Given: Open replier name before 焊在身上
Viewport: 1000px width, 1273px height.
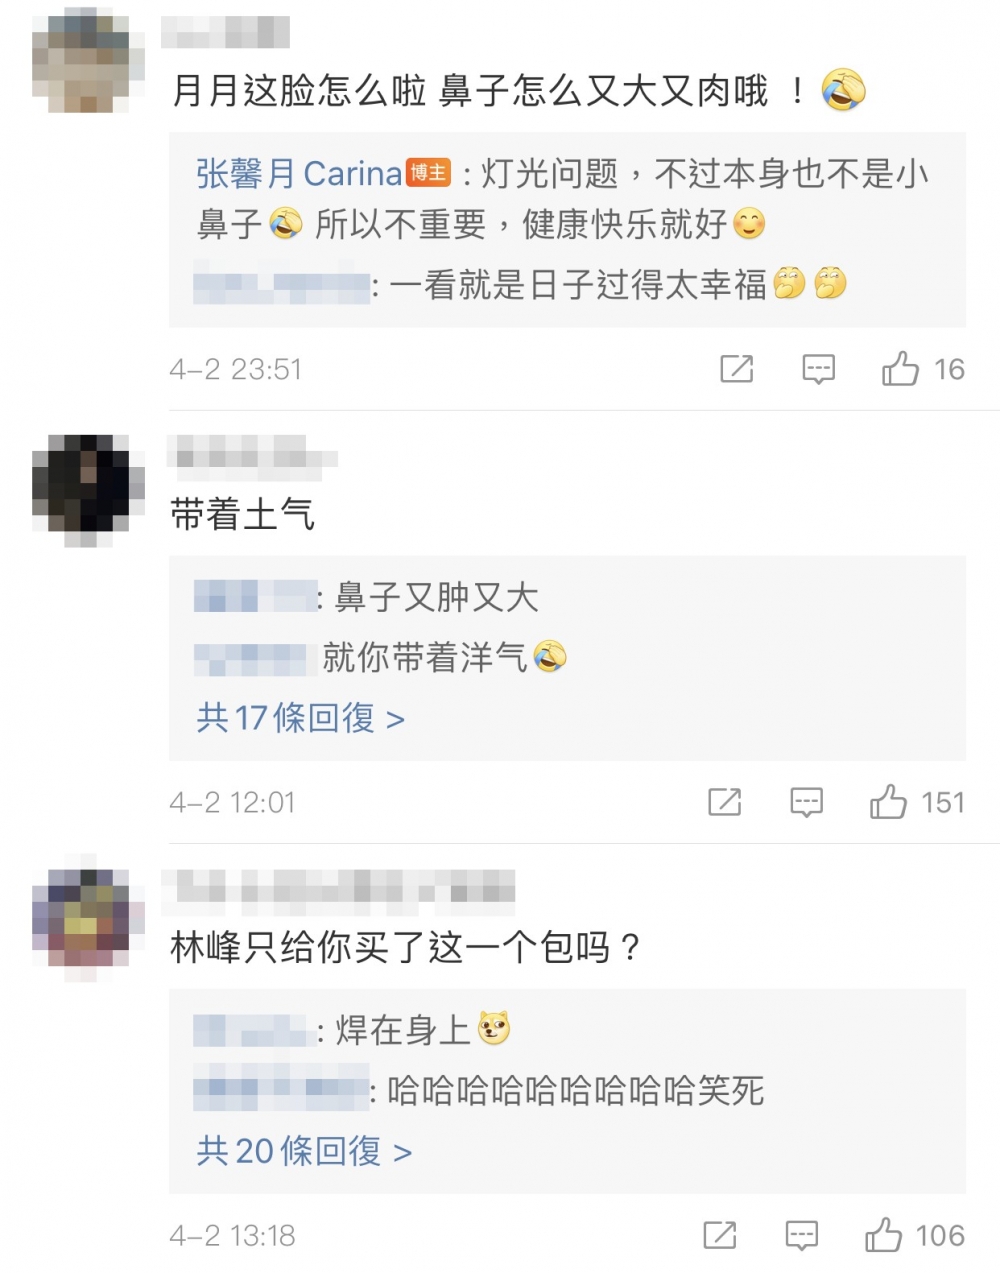Looking at the screenshot, I should point(251,1030).
